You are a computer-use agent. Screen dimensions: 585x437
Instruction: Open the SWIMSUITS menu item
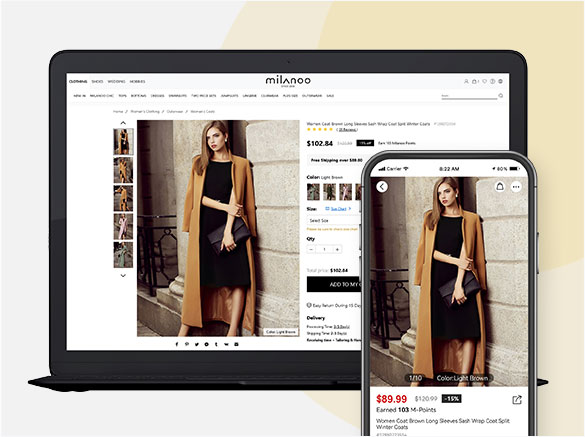[178, 96]
